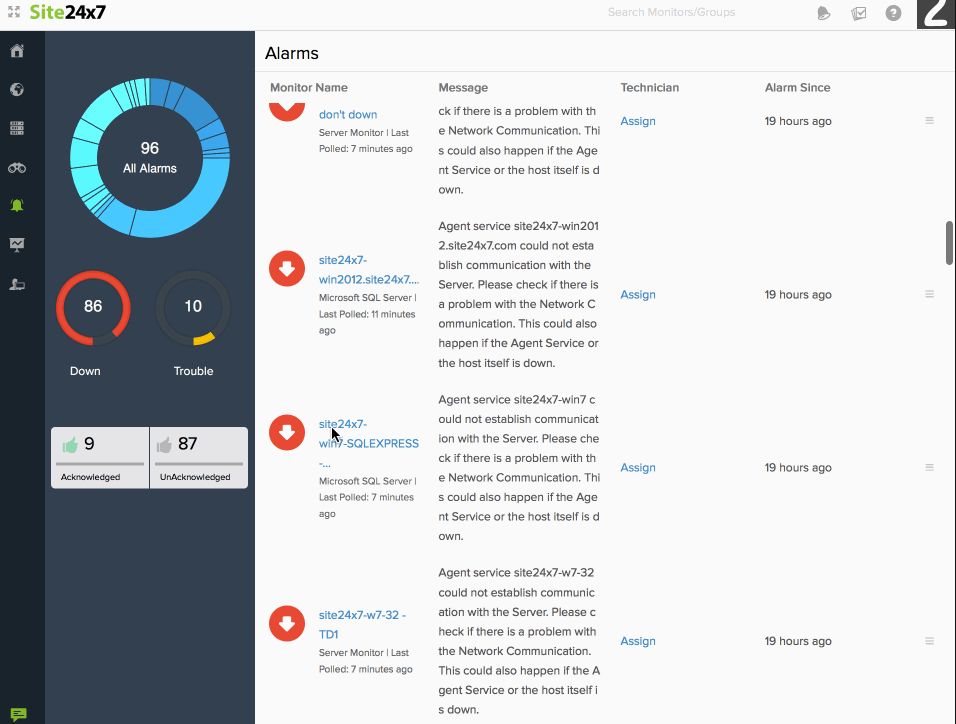Click "19 hours ago" in the site24x7-win7-SQLEXPRESS row
This screenshot has height=724, width=956.
[798, 467]
